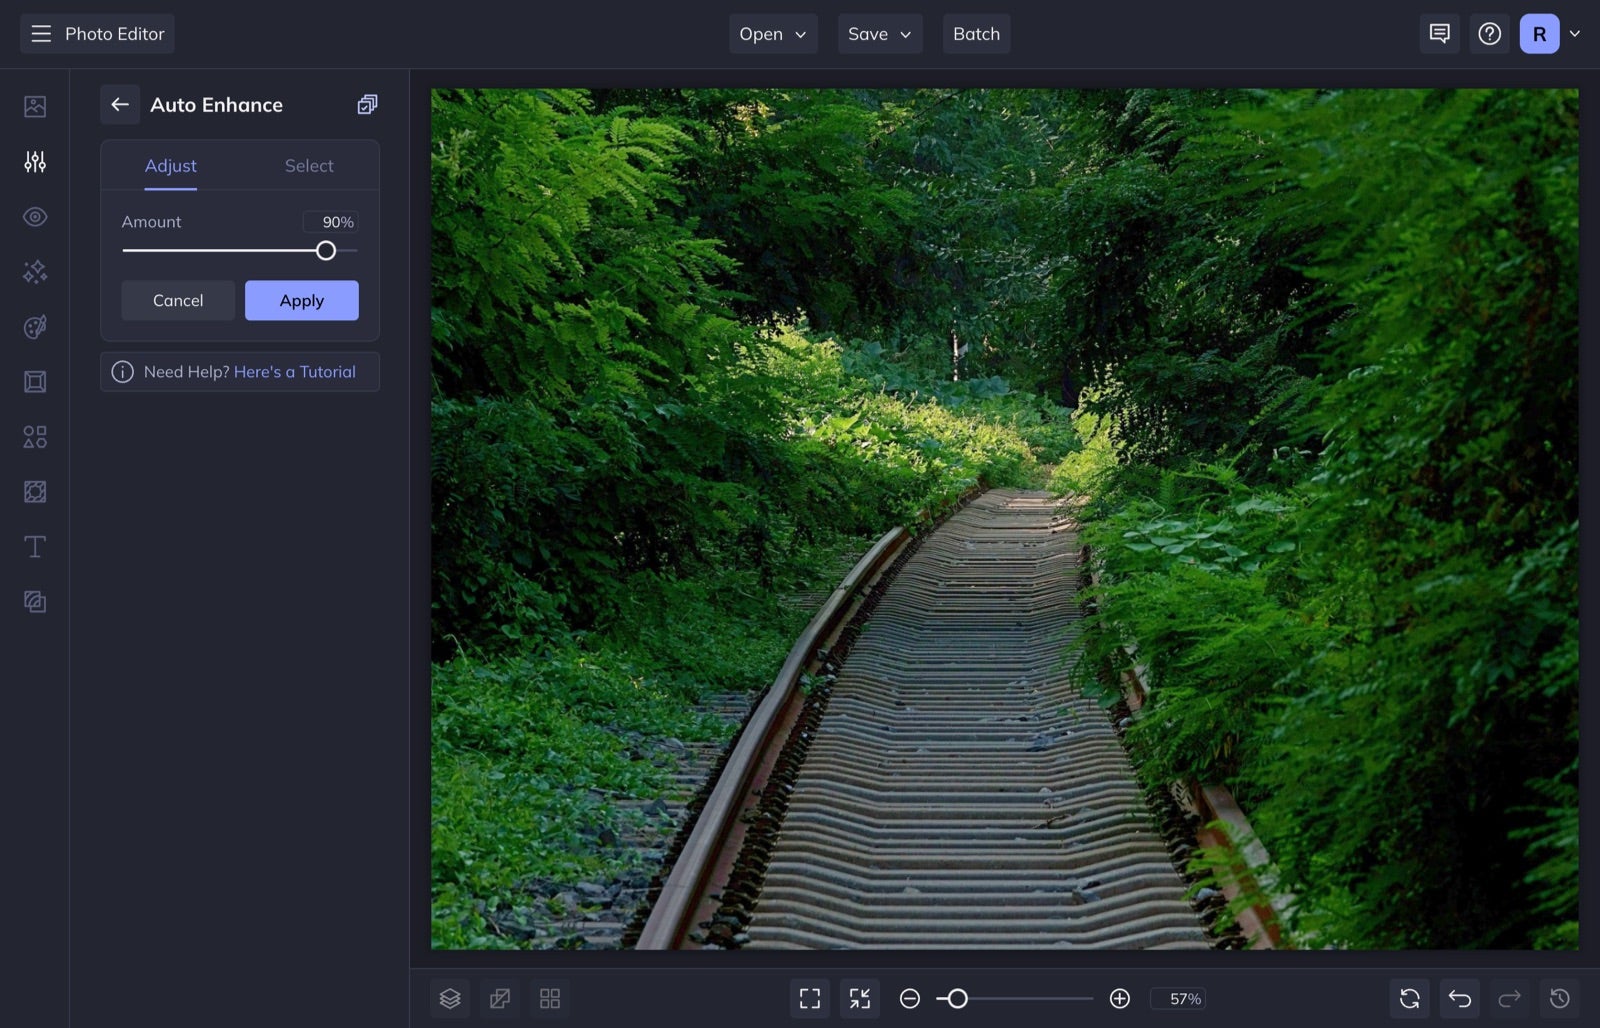Viewport: 1600px width, 1028px height.
Task: Select the Text tool in sidebar
Action: pyautogui.click(x=35, y=547)
